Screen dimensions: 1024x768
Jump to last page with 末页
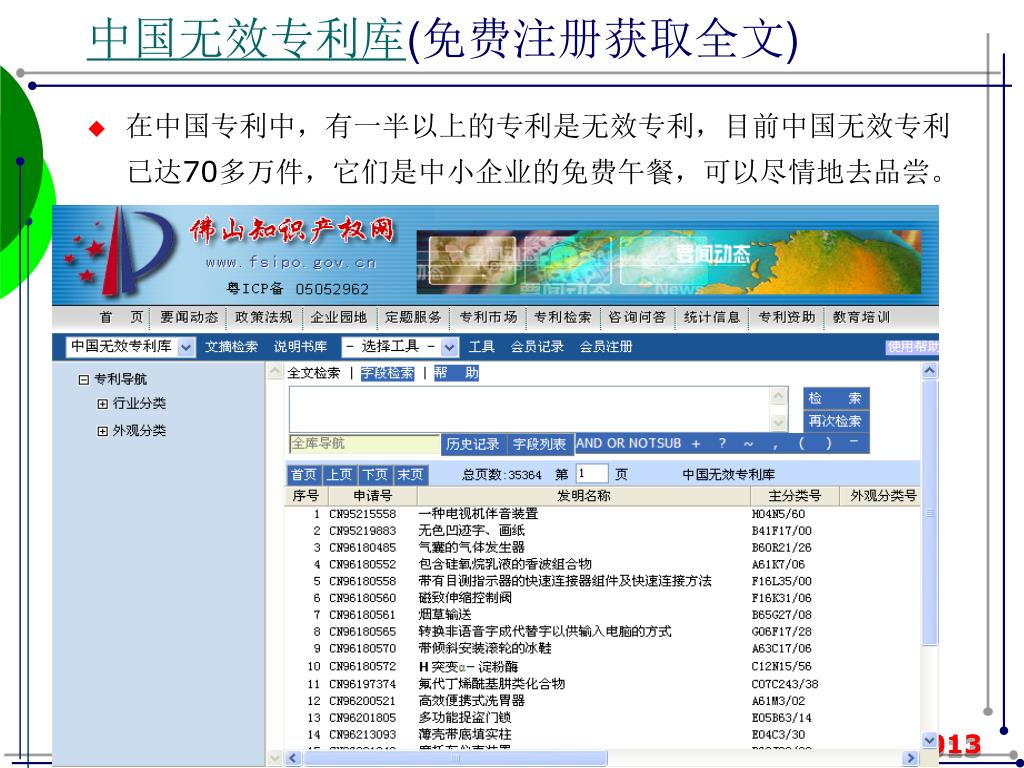(x=410, y=475)
